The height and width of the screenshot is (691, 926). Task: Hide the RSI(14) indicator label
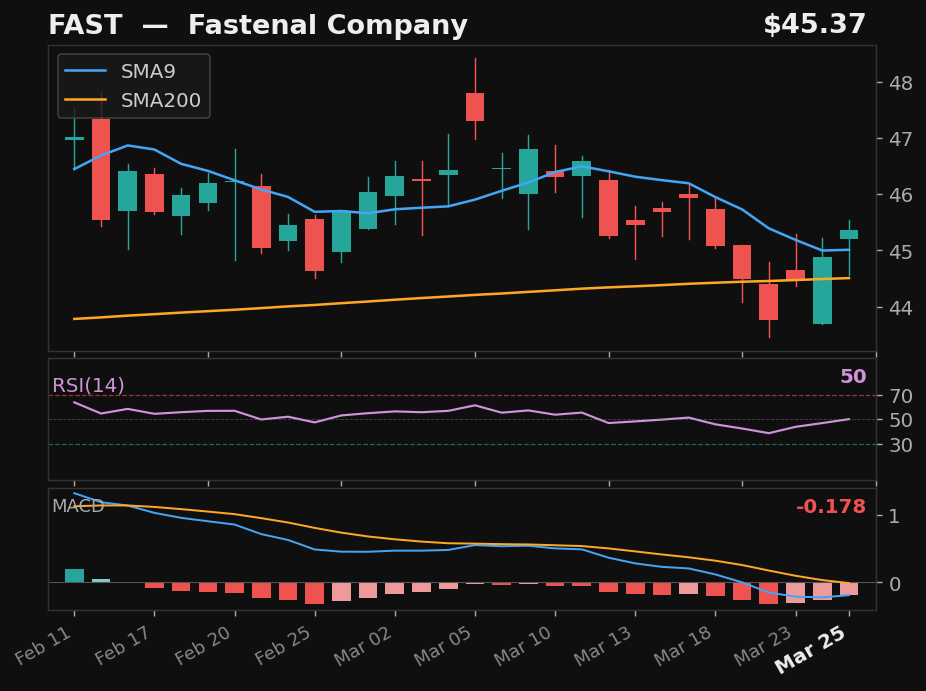pos(89,385)
